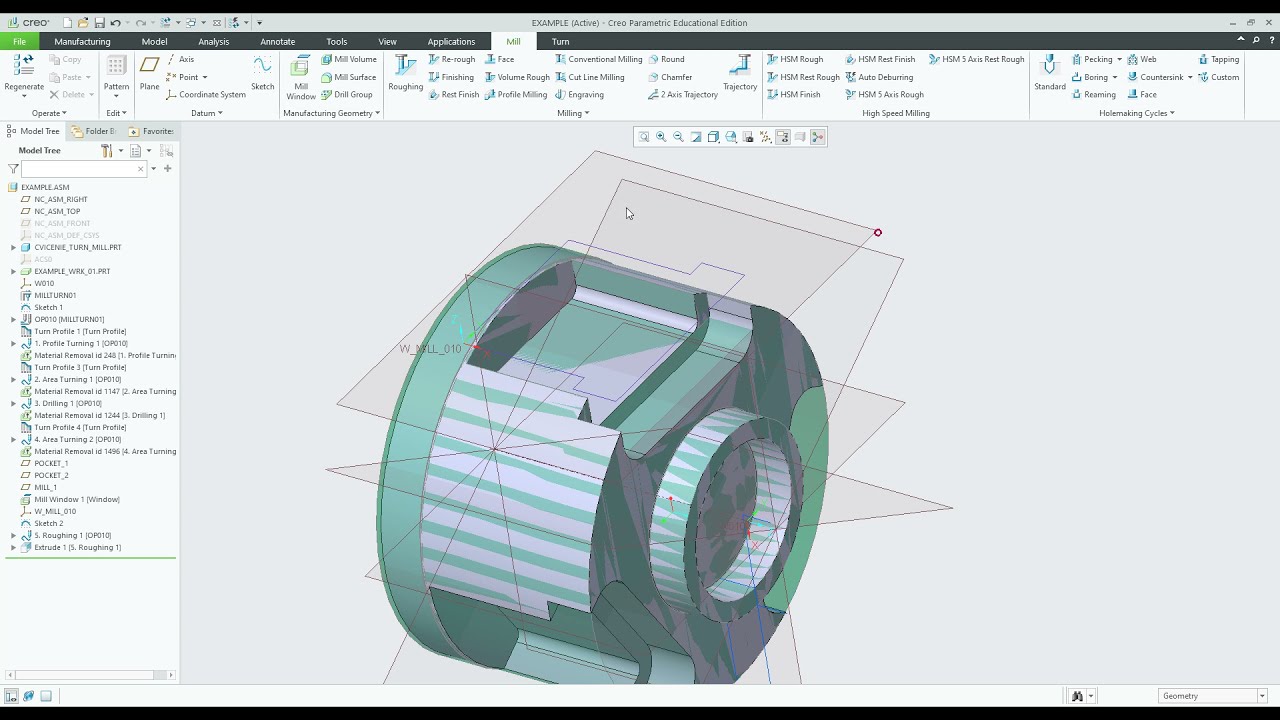Open the Point dropdown arrow
This screenshot has width=1280, height=720.
(x=205, y=77)
